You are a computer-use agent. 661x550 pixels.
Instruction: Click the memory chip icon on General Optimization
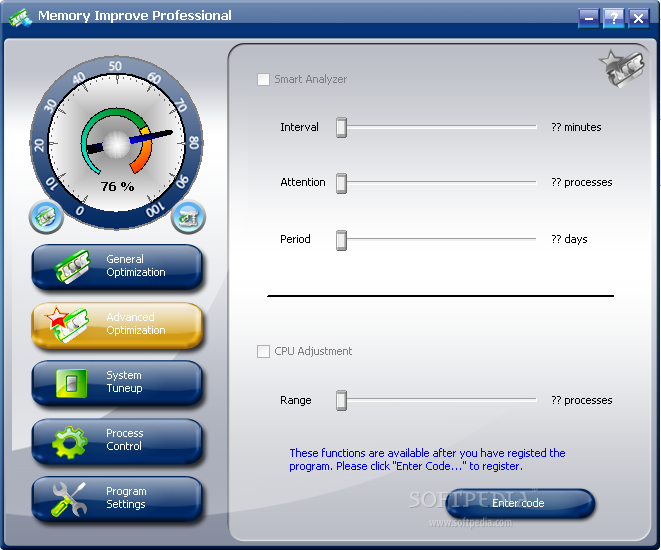(x=72, y=266)
